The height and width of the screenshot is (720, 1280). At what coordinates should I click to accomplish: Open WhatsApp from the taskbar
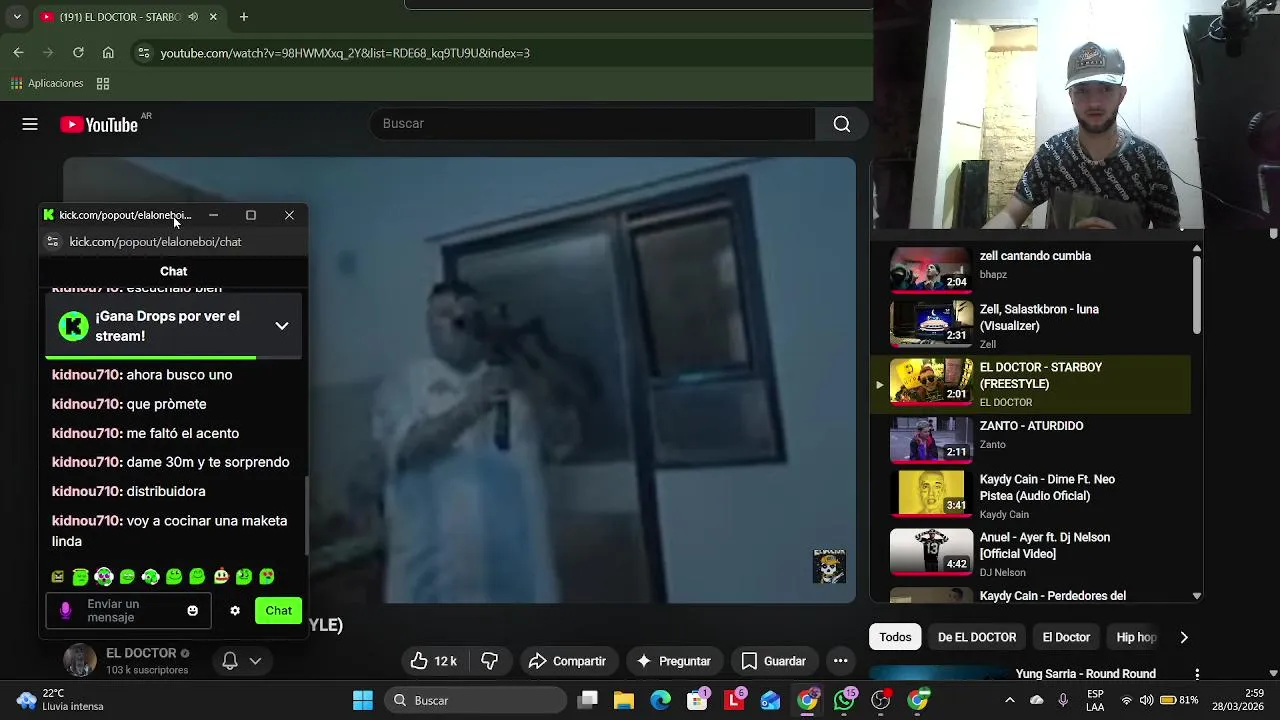[844, 700]
